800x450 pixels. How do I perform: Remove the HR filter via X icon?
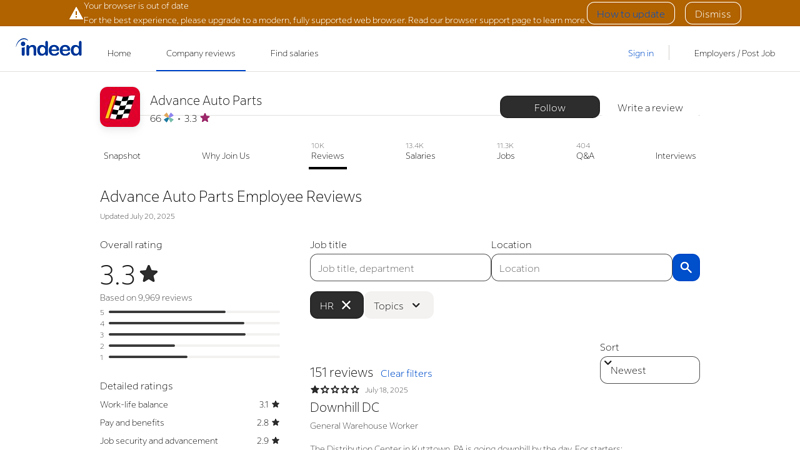point(346,305)
